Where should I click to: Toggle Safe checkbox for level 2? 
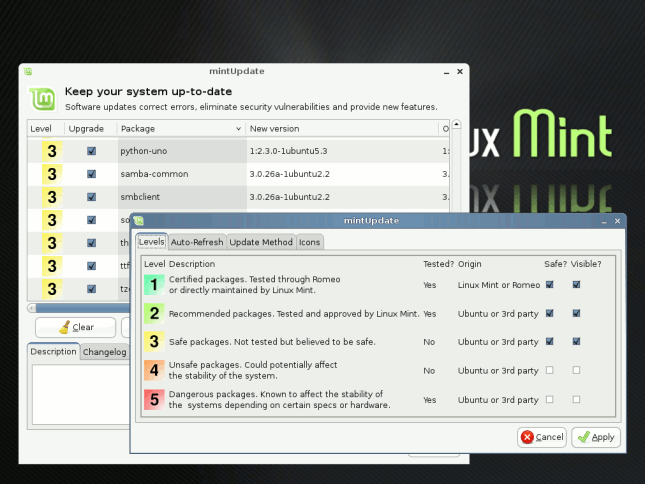tap(550, 313)
